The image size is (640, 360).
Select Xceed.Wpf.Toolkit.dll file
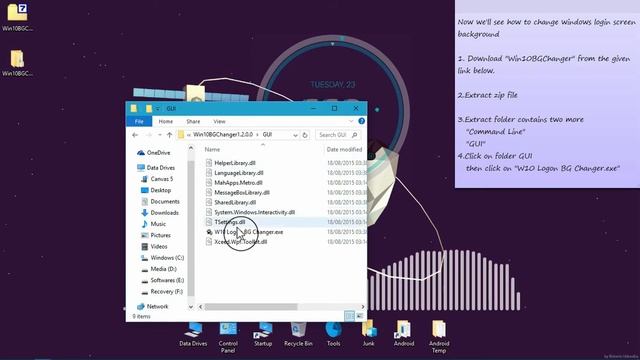[240, 242]
